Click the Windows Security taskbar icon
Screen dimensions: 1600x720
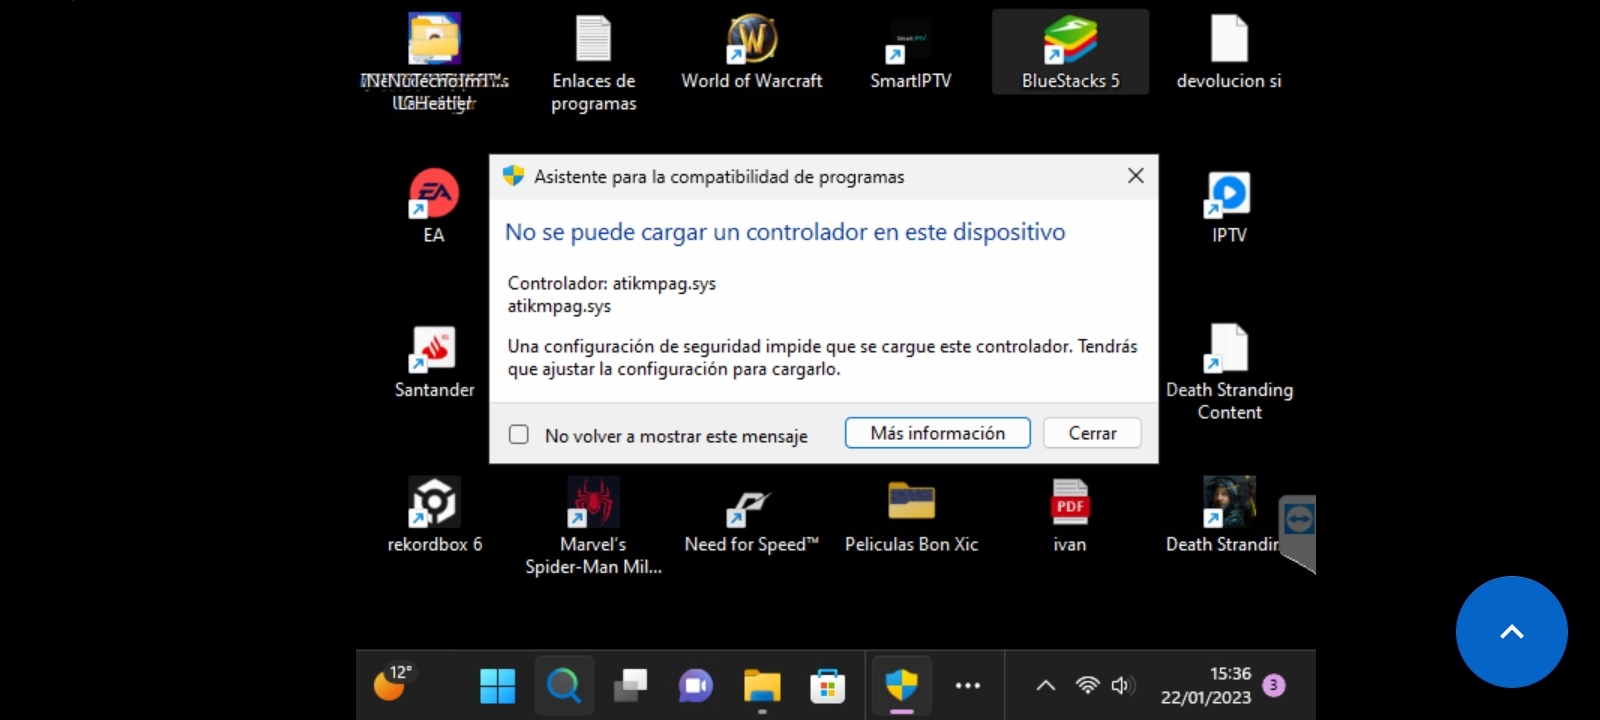pos(901,685)
